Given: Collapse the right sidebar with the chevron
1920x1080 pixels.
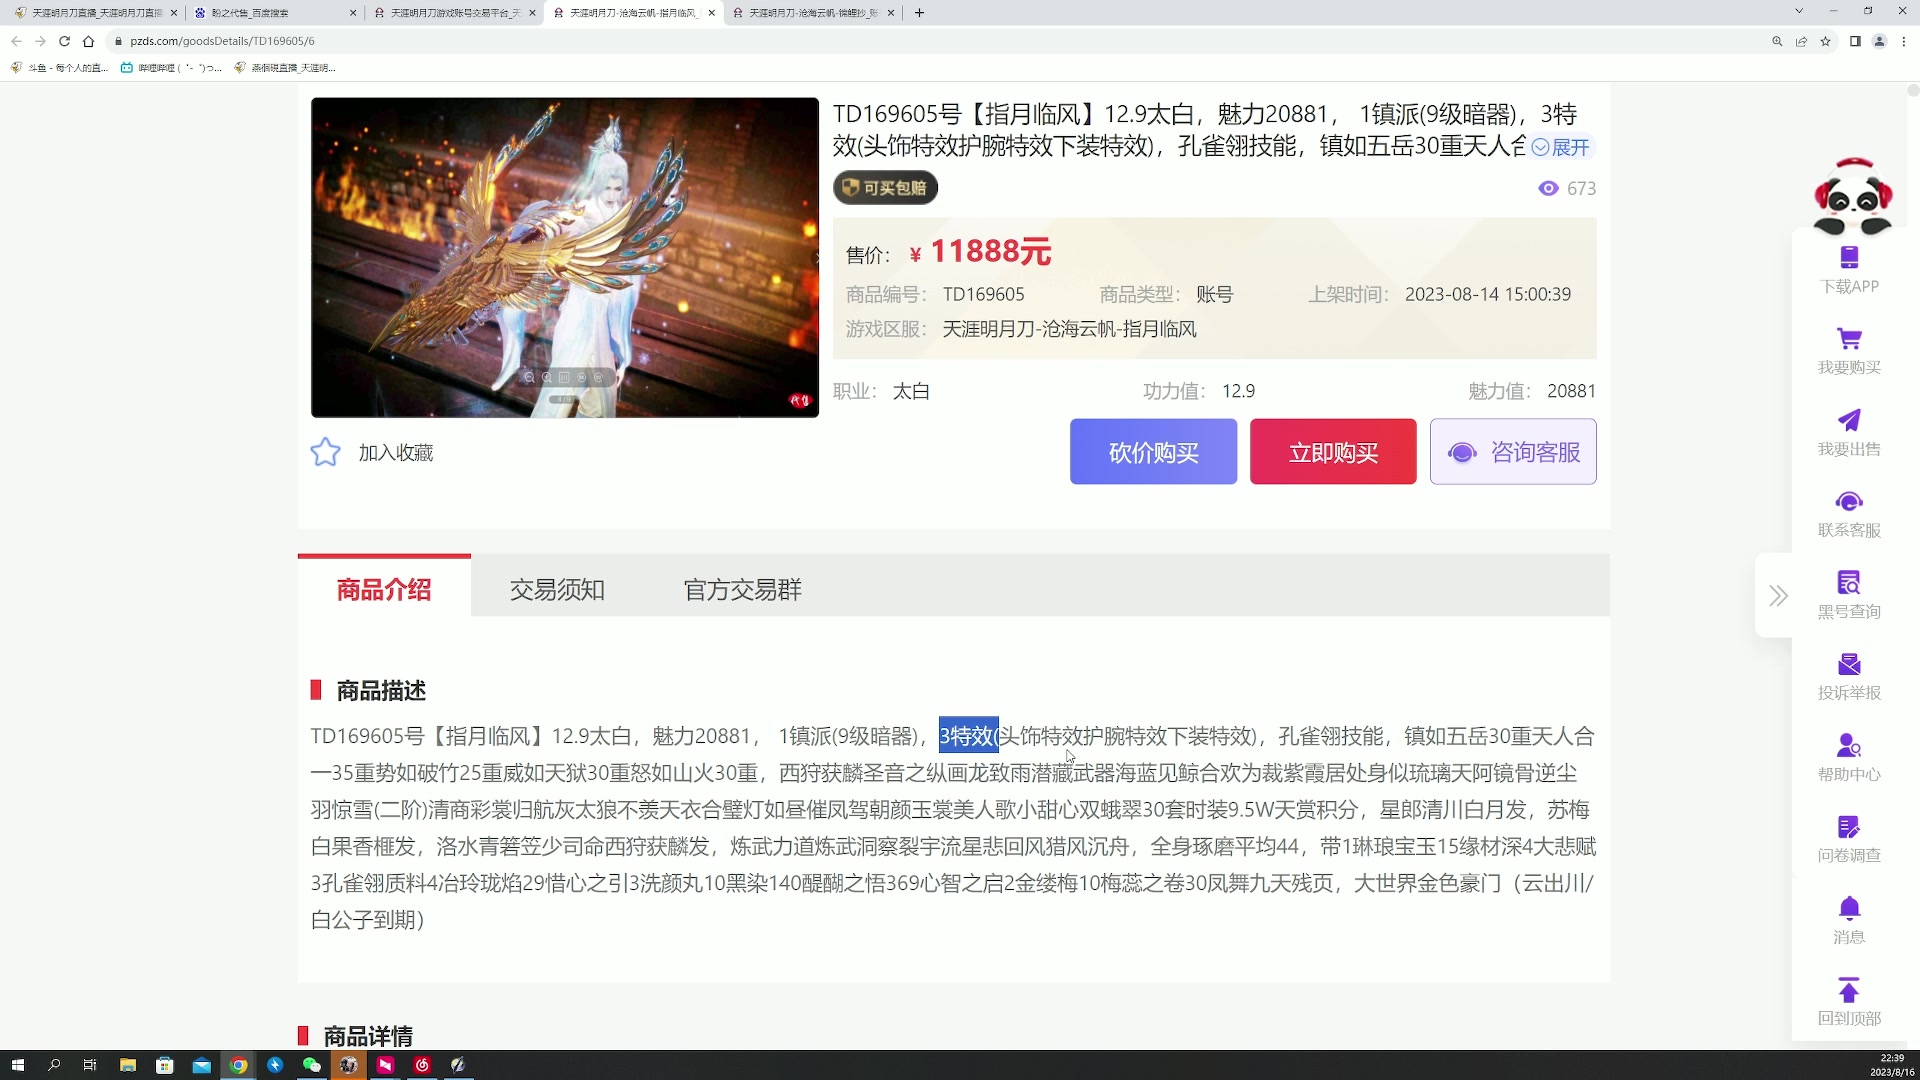Looking at the screenshot, I should 1778,595.
